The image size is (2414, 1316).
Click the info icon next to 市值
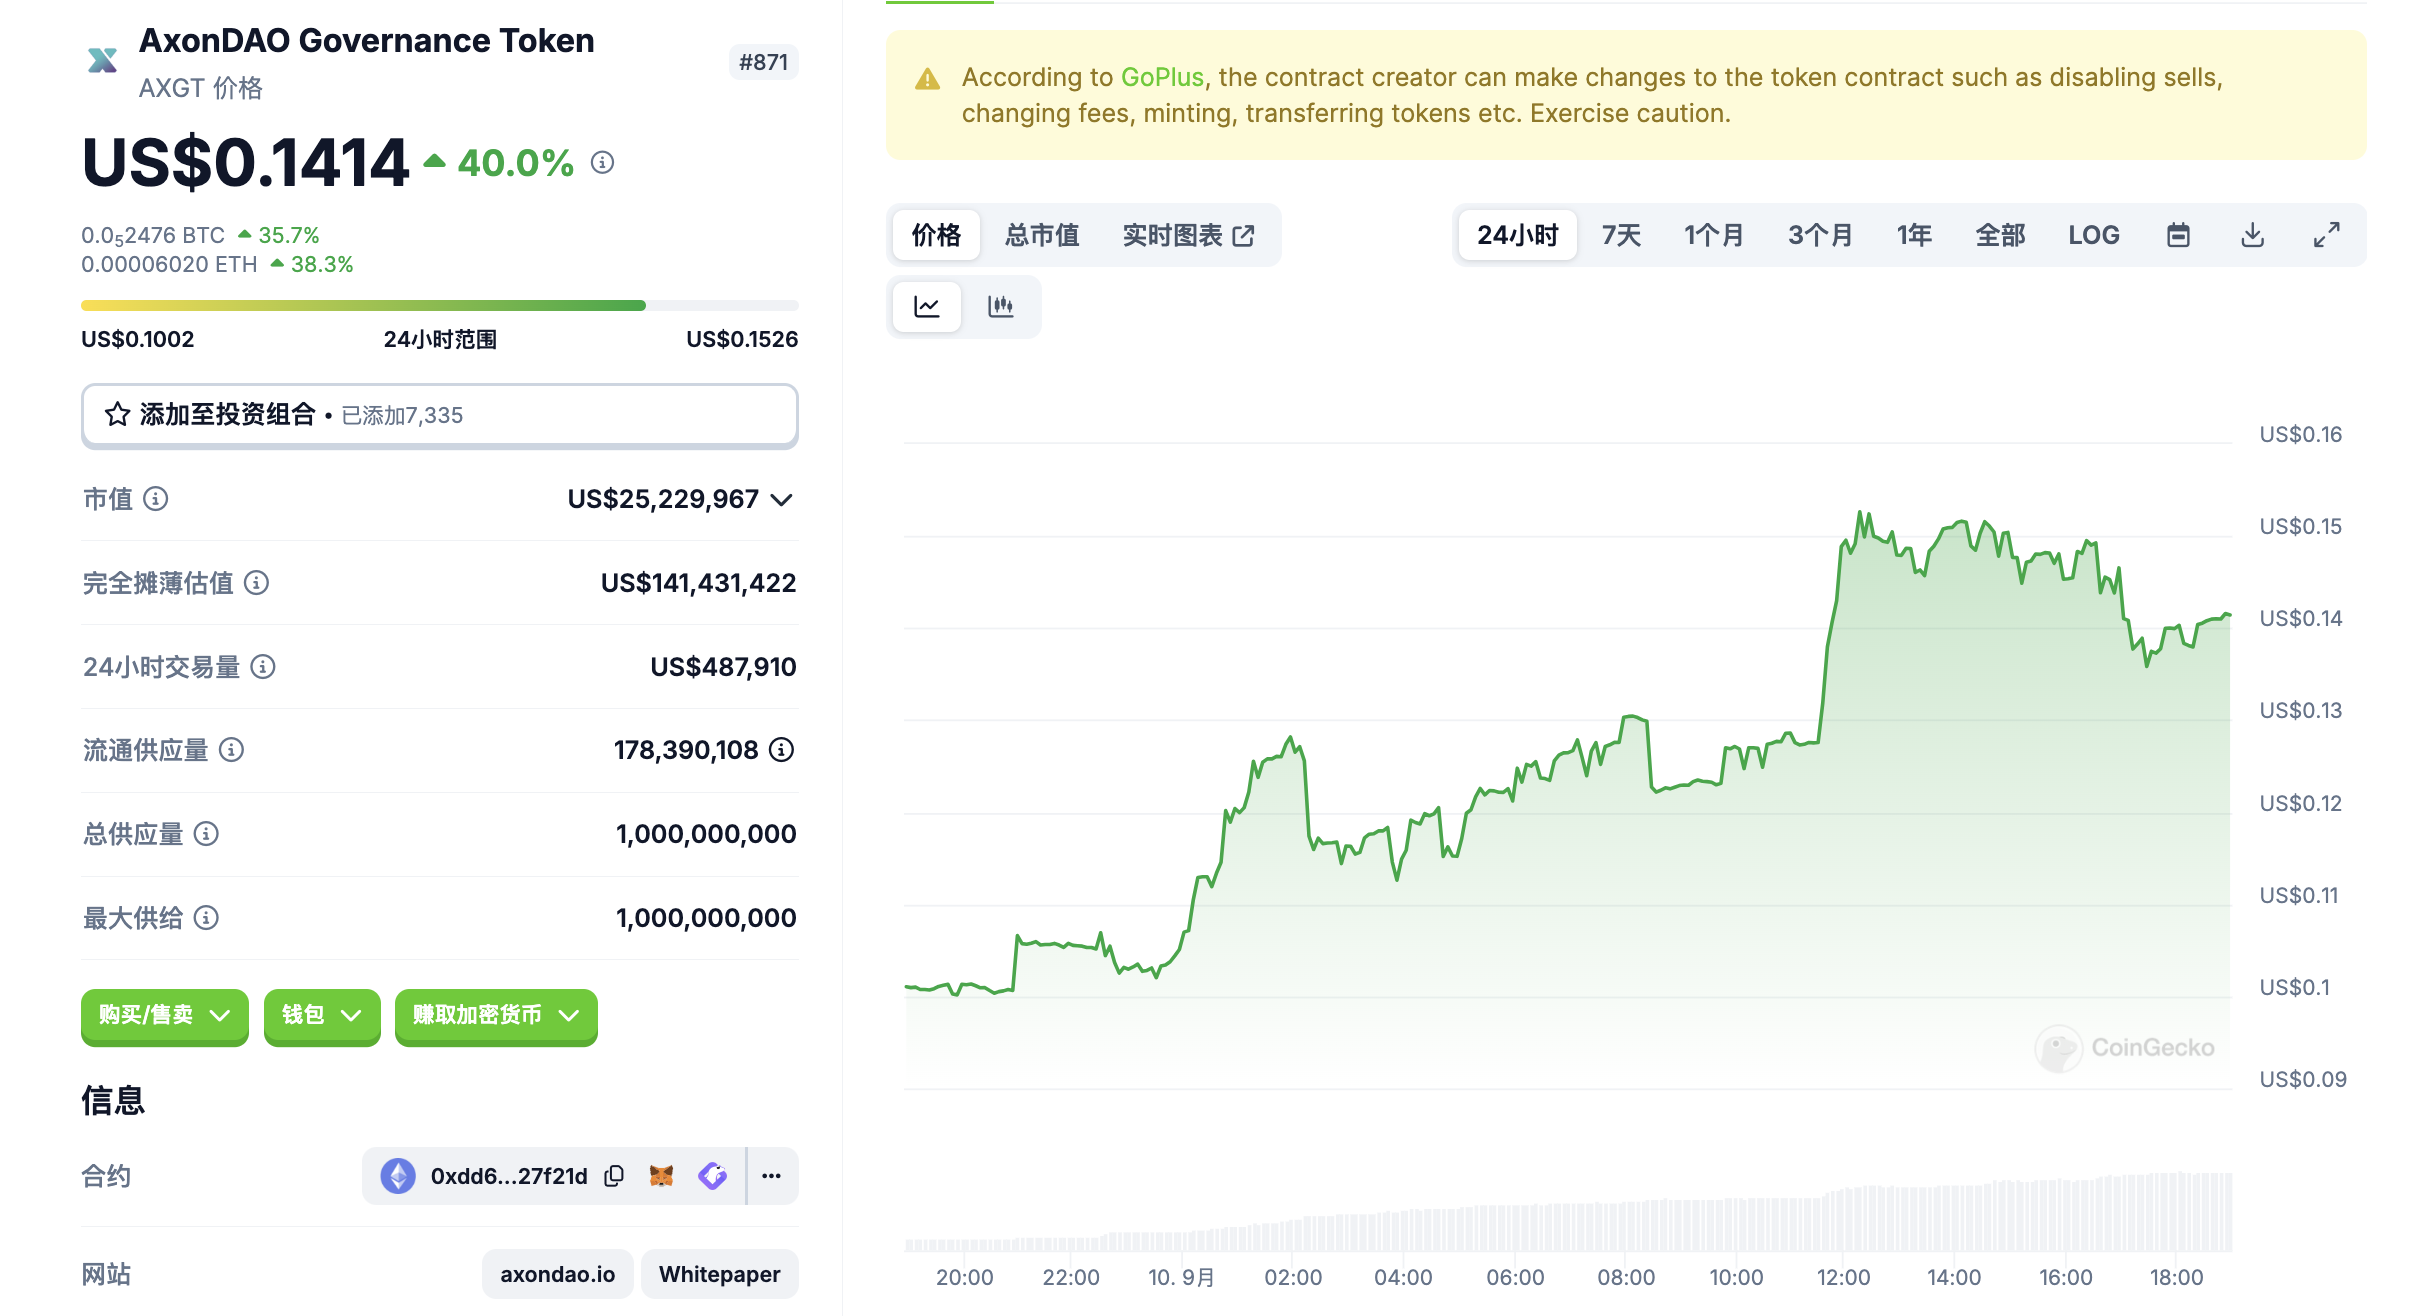(156, 498)
